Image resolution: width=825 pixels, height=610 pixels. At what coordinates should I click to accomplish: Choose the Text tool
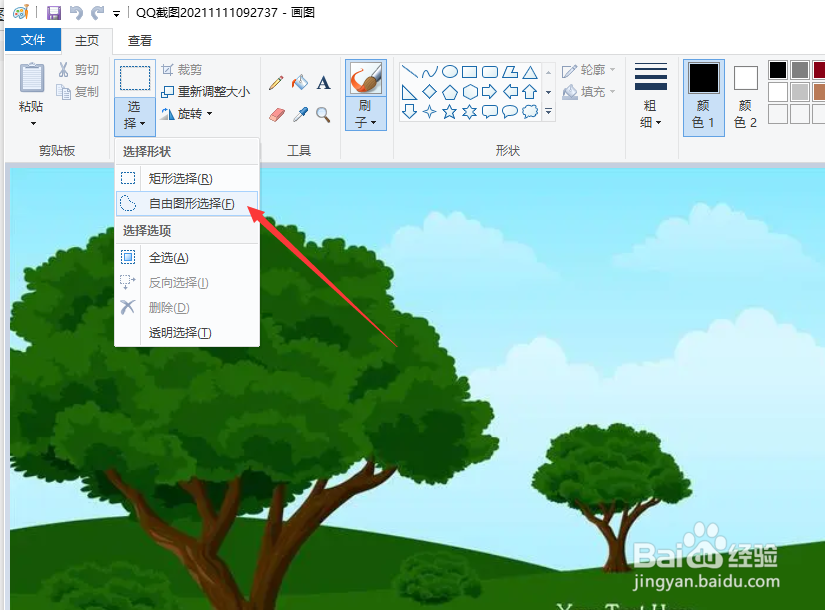click(x=322, y=82)
